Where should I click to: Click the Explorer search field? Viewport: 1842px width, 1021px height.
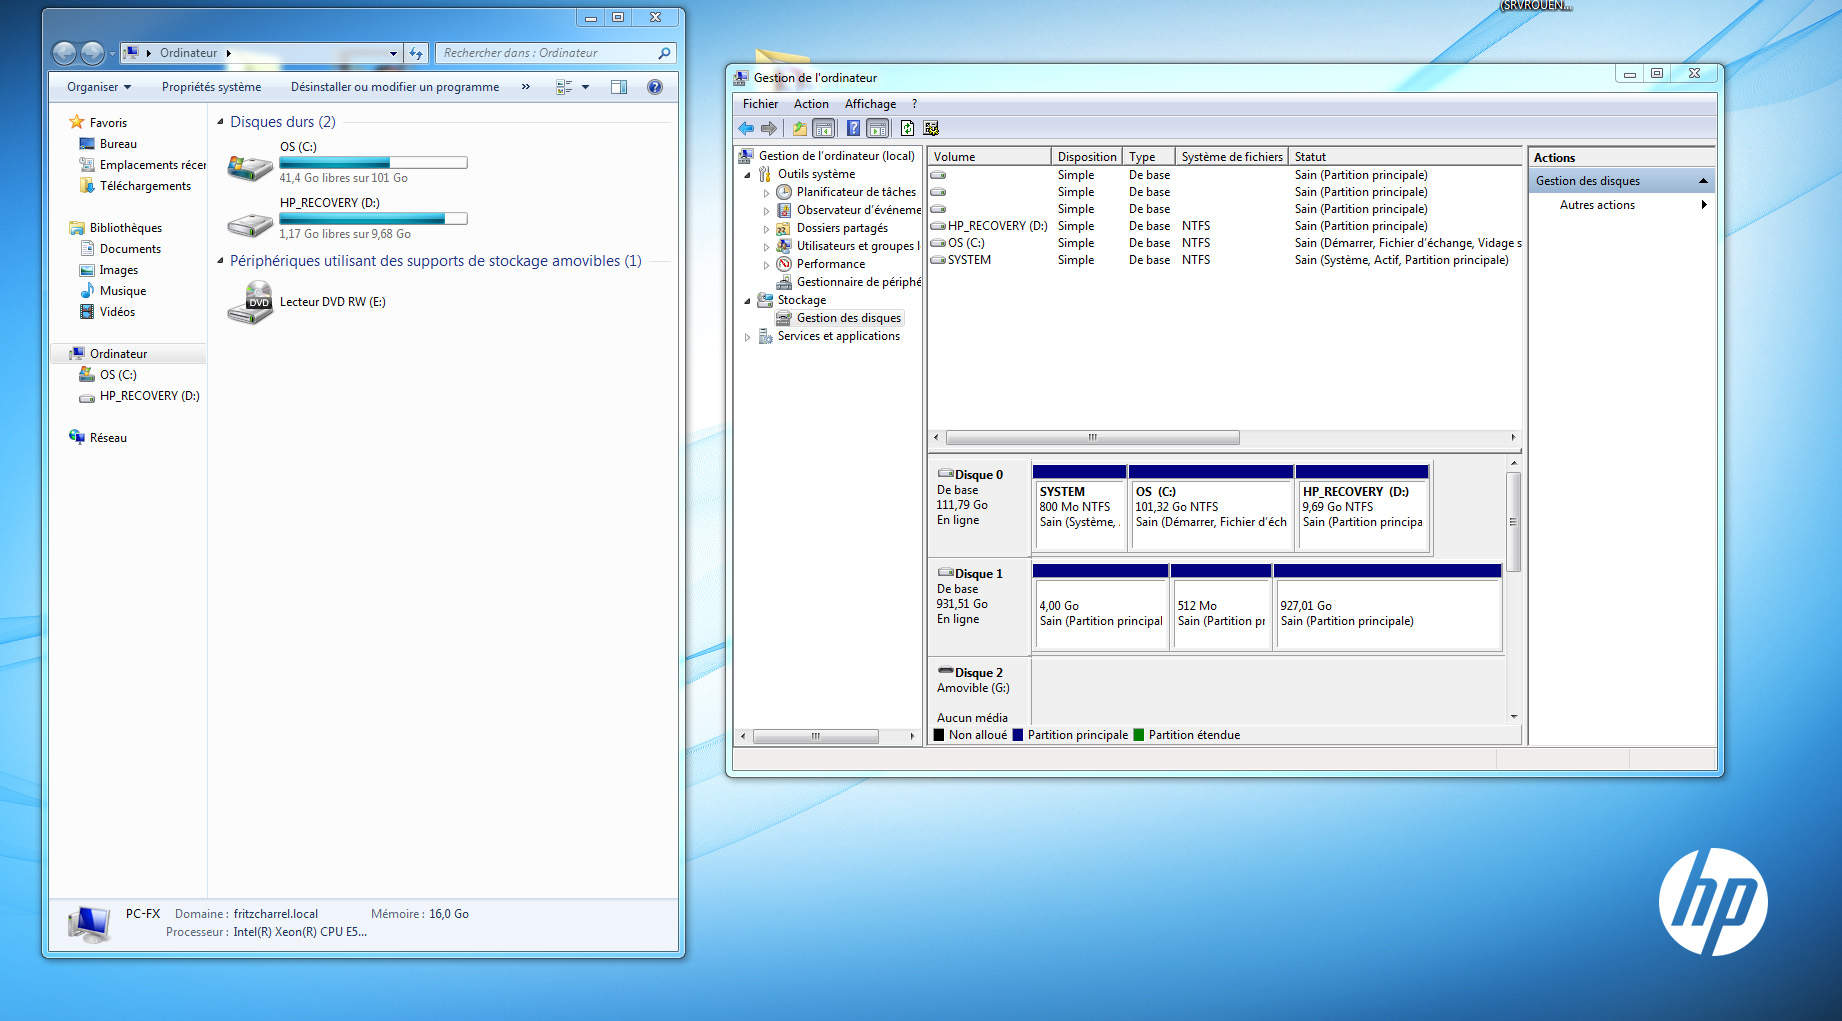pyautogui.click(x=555, y=53)
